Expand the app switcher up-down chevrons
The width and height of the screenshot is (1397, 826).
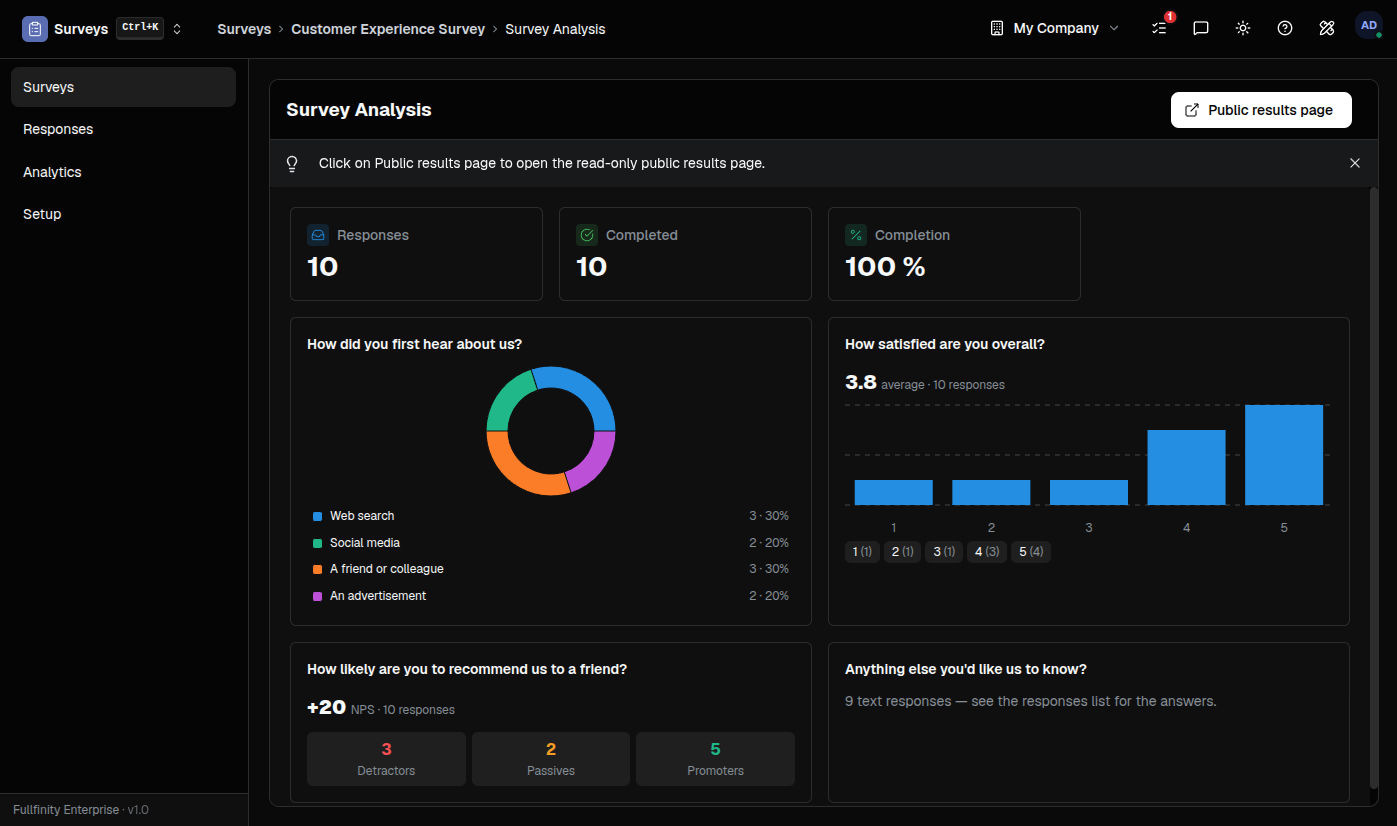pos(177,29)
